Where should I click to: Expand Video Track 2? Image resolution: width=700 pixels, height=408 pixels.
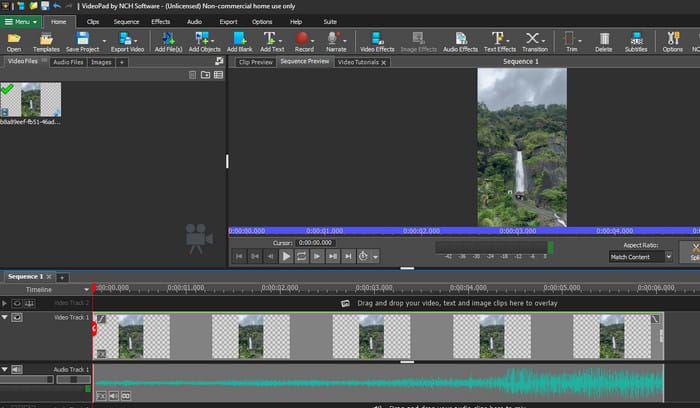point(4,304)
